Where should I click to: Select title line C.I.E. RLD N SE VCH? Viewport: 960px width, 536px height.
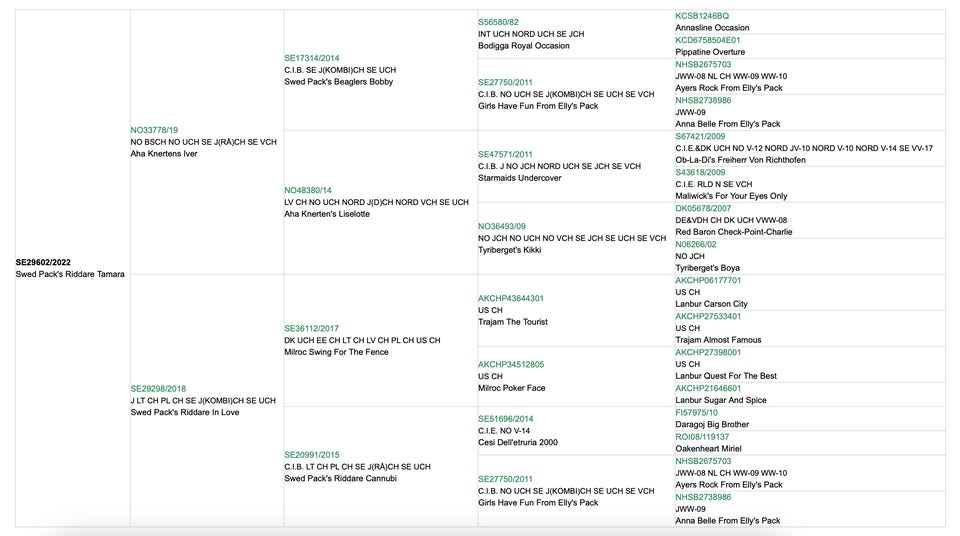[714, 184]
